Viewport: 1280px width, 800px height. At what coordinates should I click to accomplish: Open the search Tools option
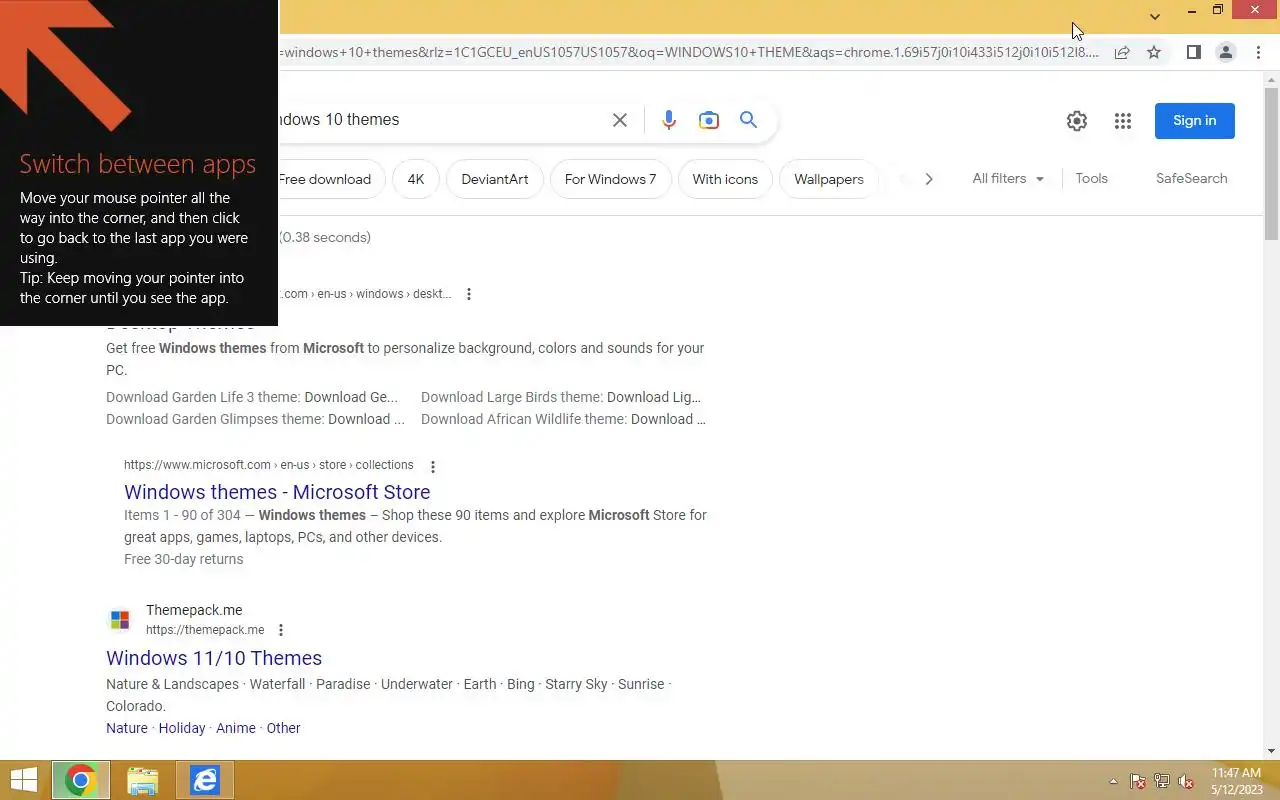[x=1091, y=178]
